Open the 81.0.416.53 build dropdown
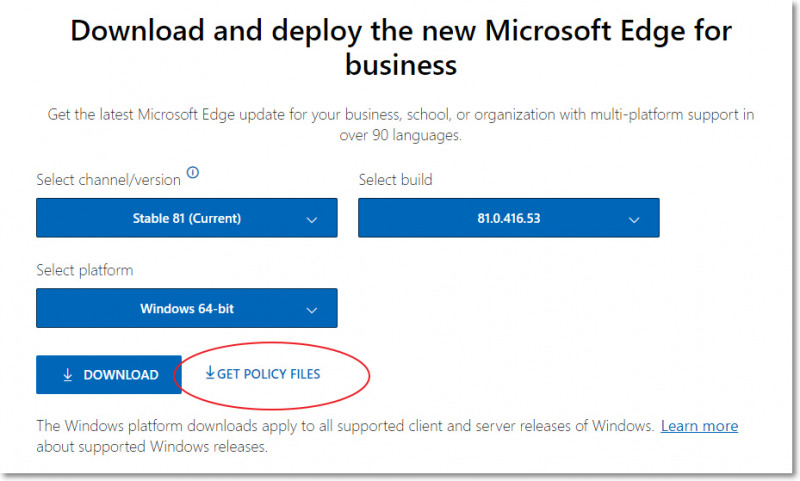The image size is (800, 481). coord(509,218)
